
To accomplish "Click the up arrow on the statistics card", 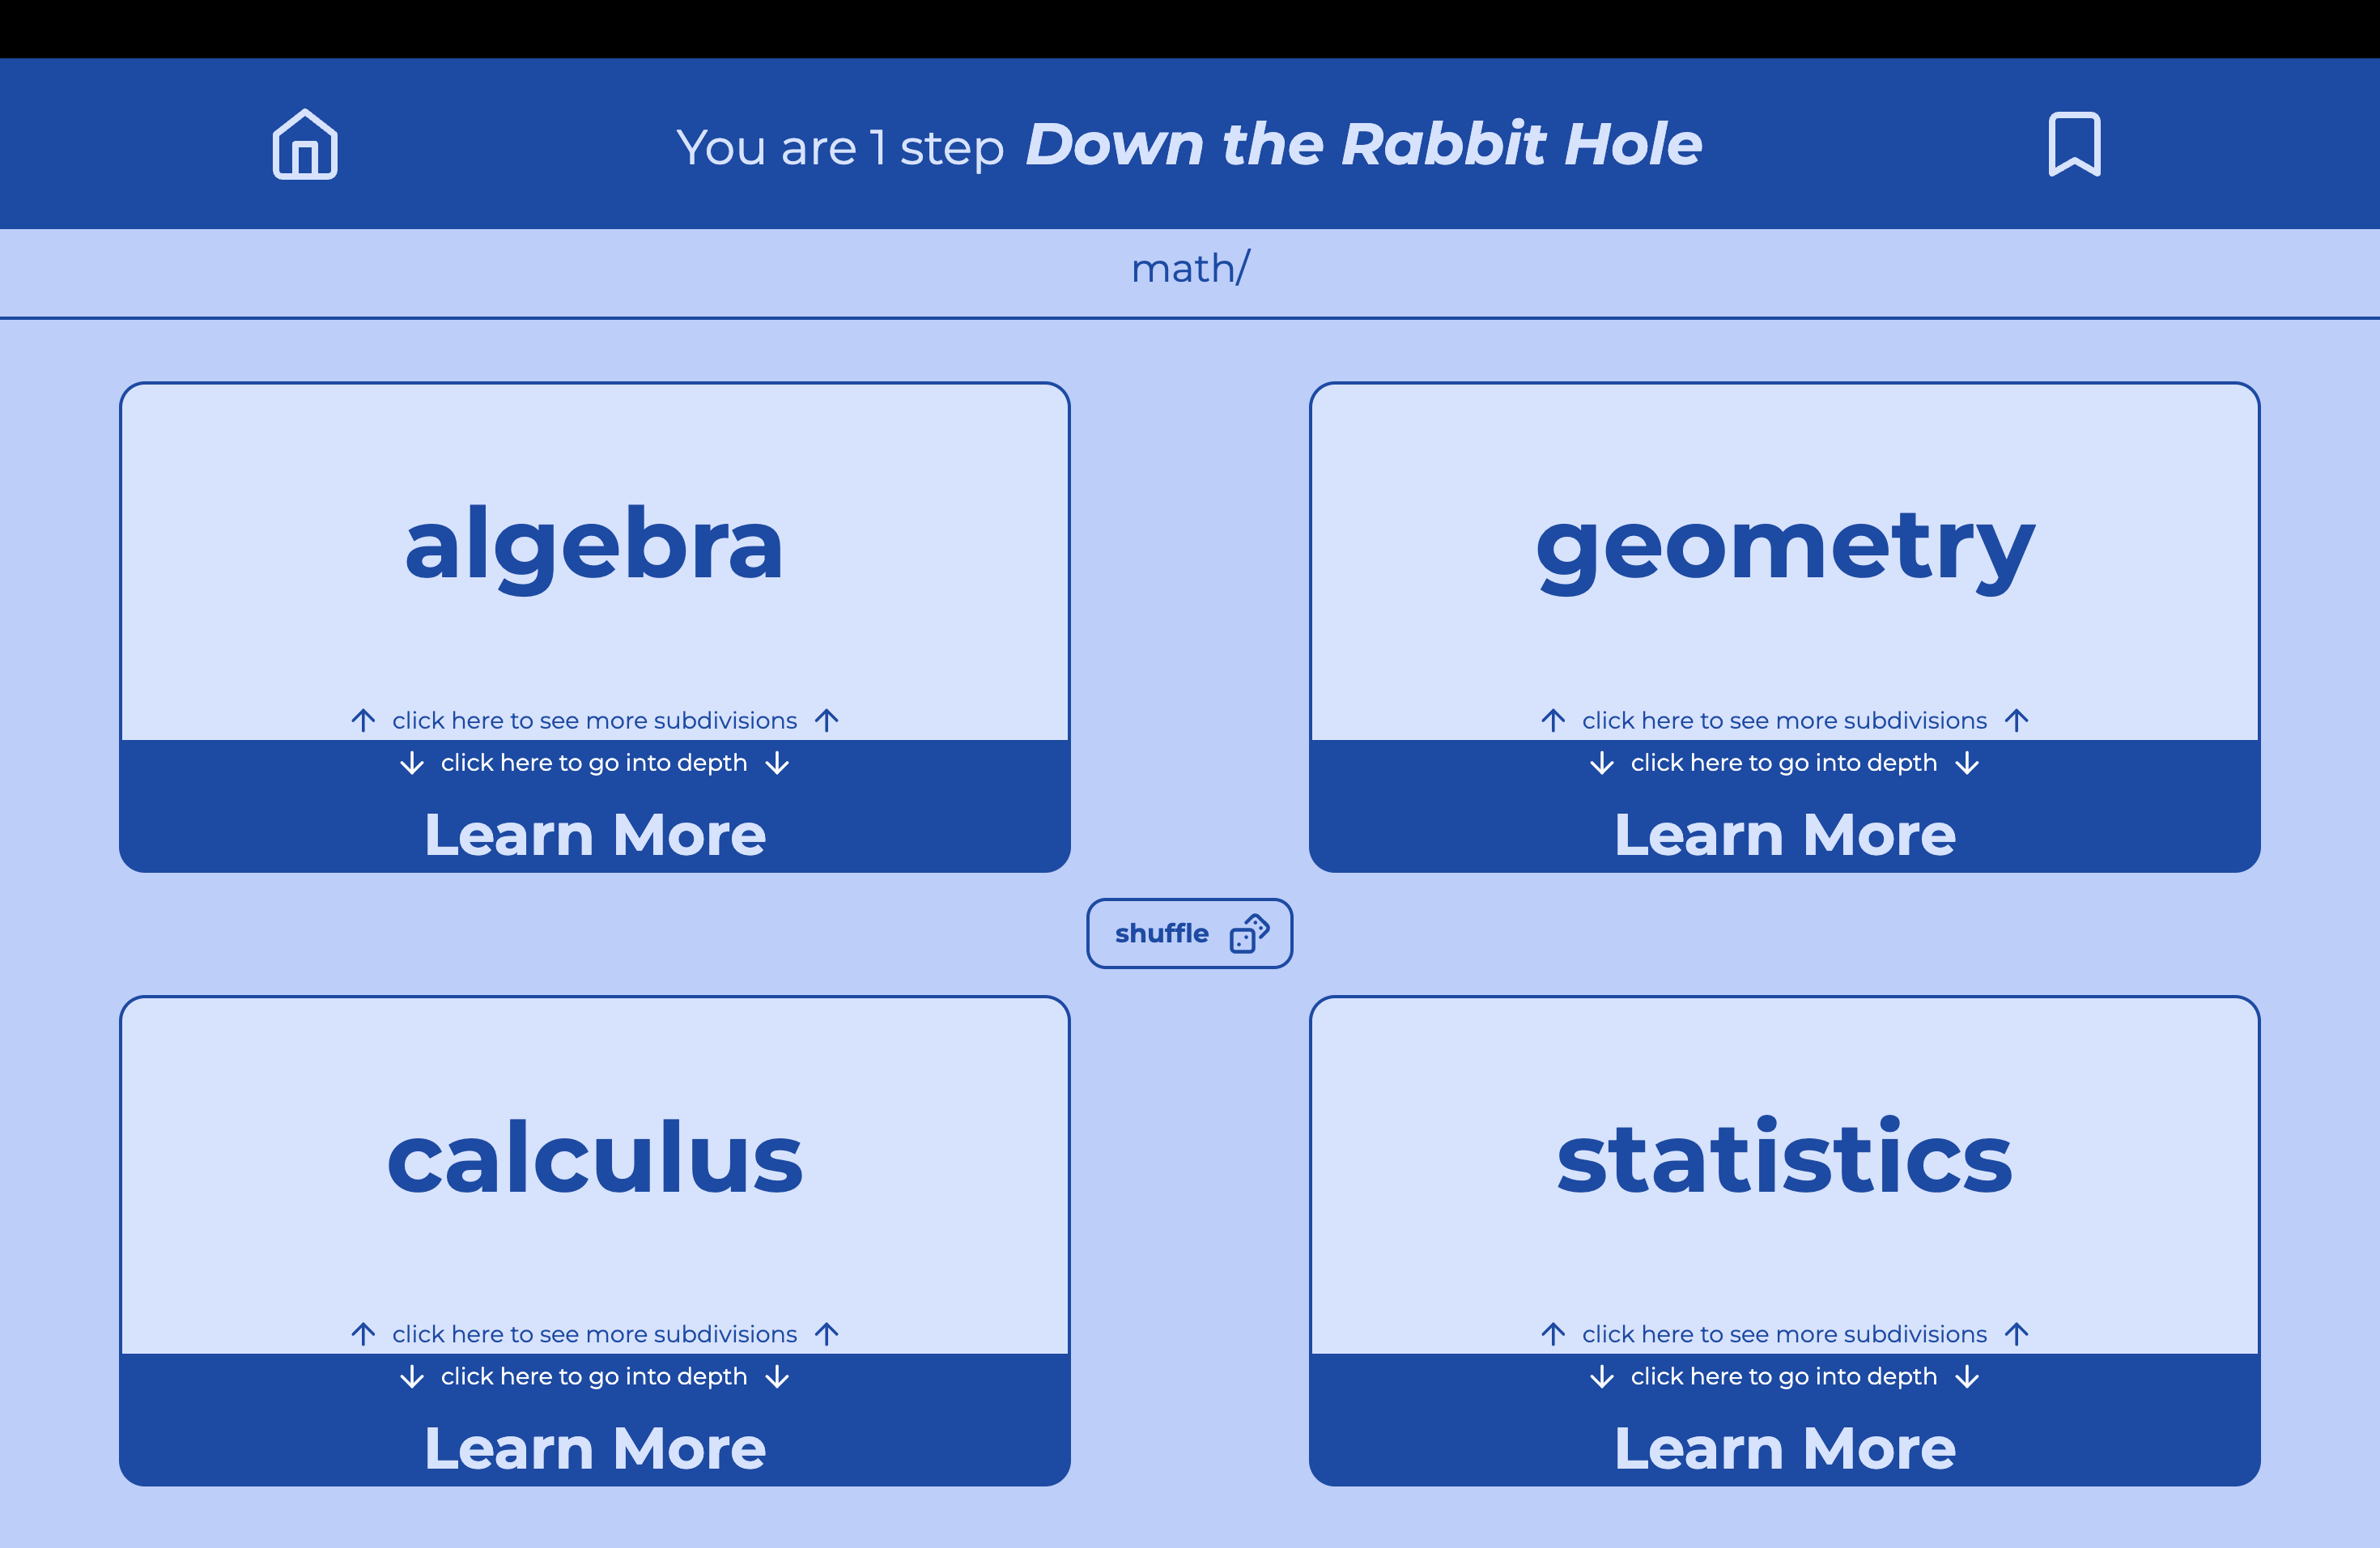I will tap(1554, 1334).
